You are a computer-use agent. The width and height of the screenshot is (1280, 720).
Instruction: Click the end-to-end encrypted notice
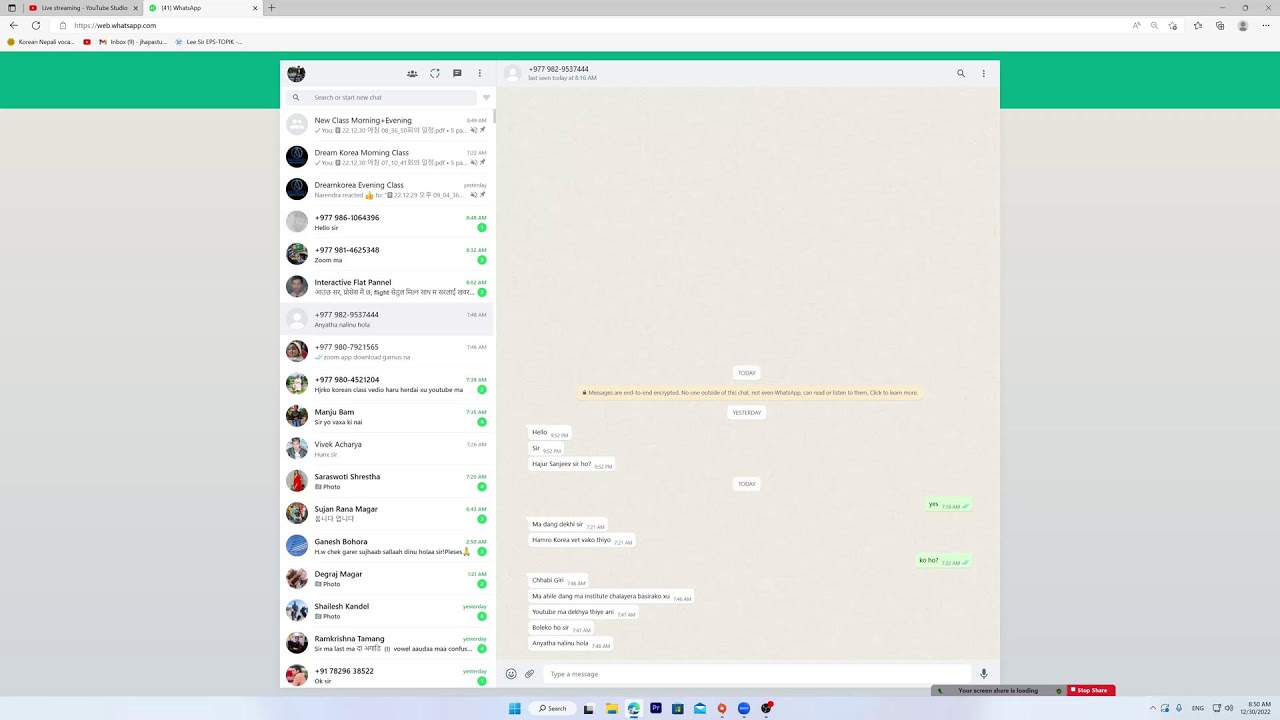(x=750, y=393)
